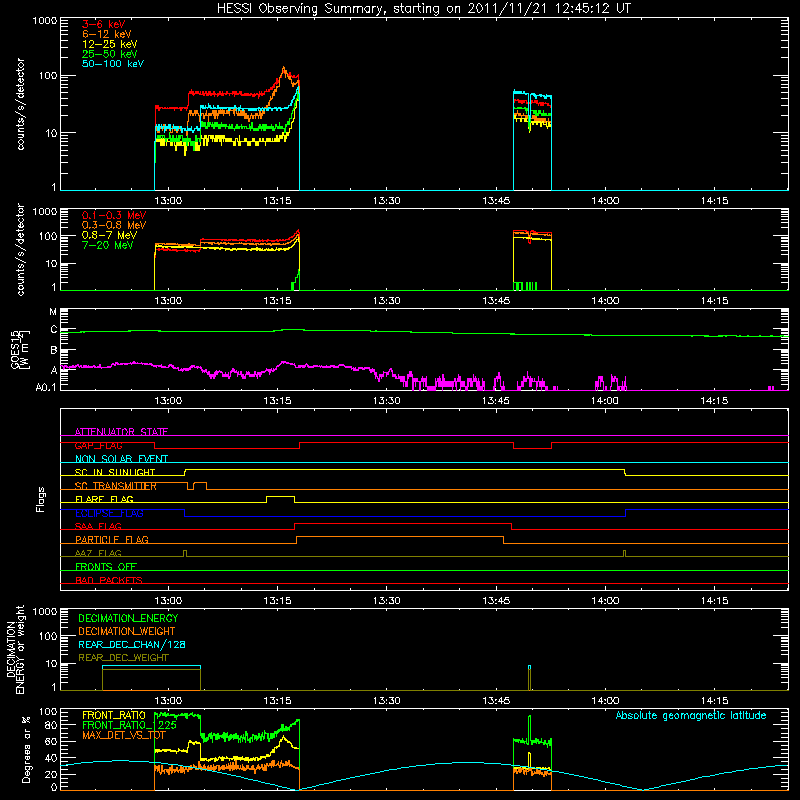Pick the SC_TRANSMITTER flag label
800x800 pixels.
pyautogui.click(x=116, y=486)
